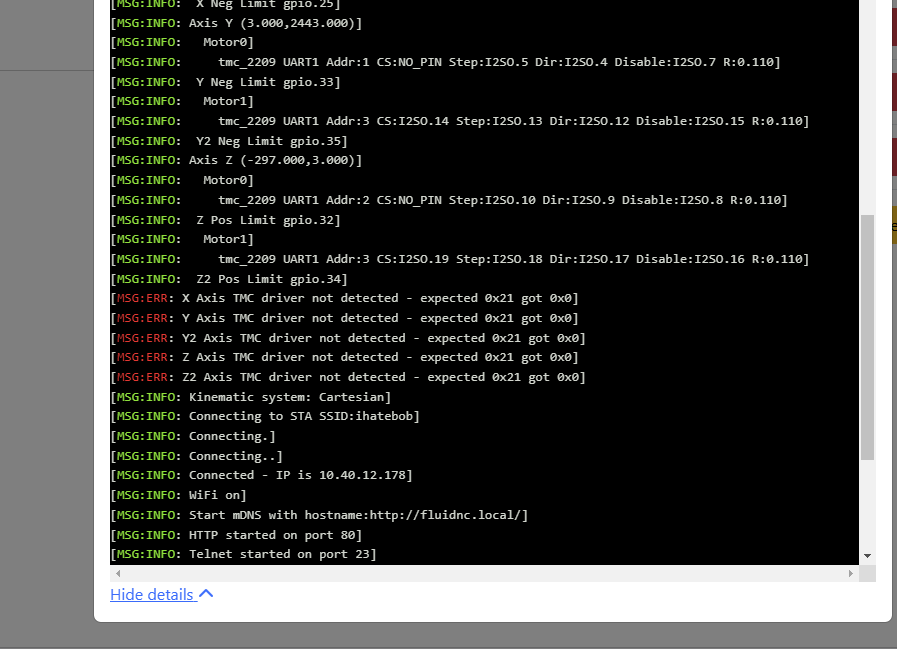The image size is (897, 649).
Task: Click the horizontal scrollbar track of log
Action: [484, 573]
